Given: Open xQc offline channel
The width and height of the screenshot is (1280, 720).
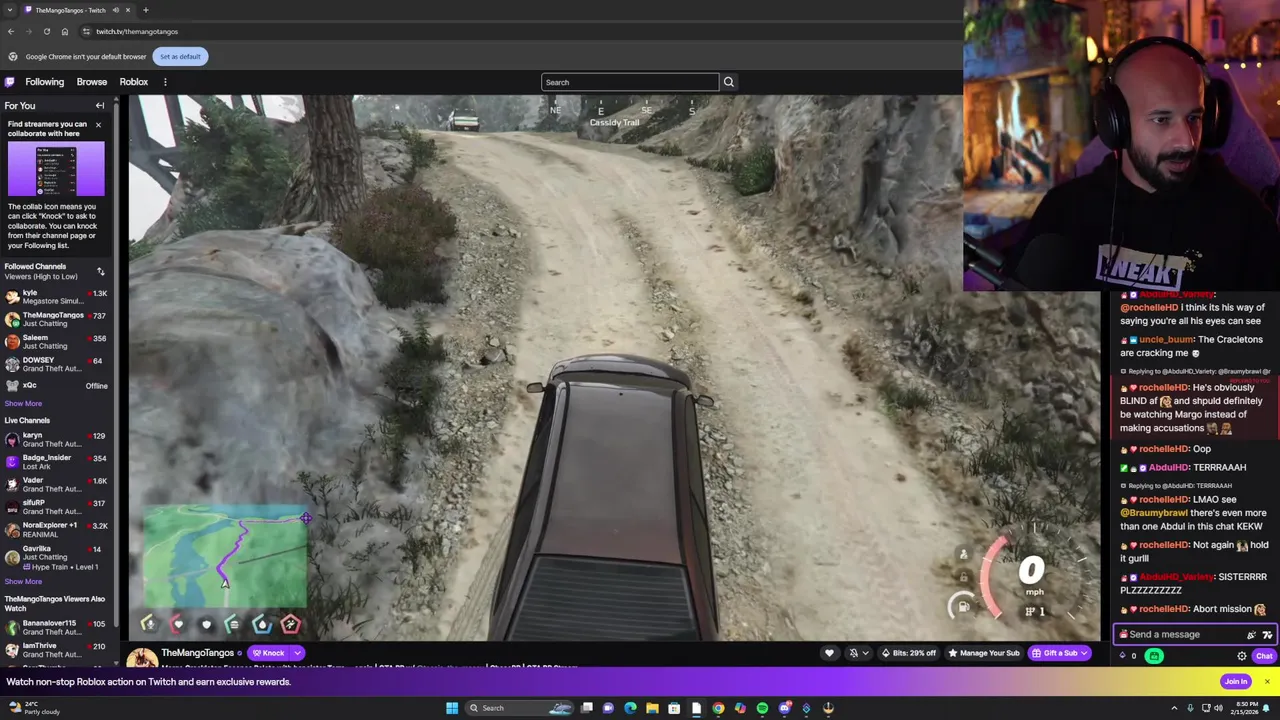Looking at the screenshot, I should (55, 386).
